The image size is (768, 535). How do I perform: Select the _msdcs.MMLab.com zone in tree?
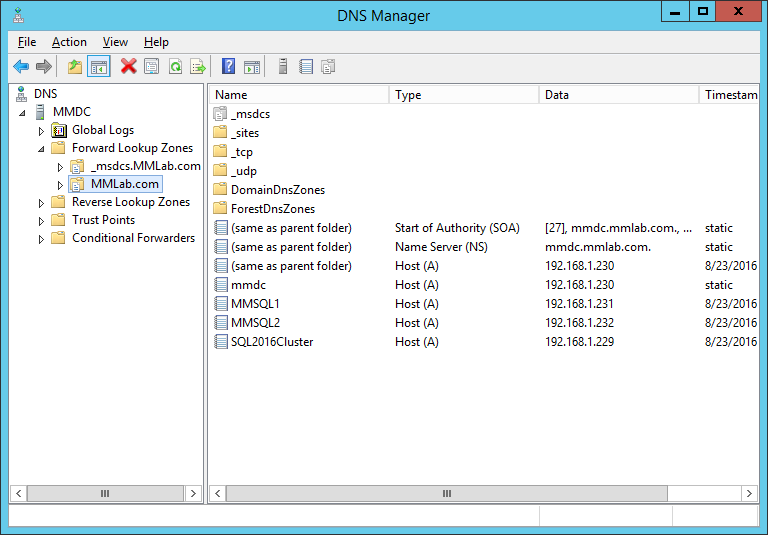pyautogui.click(x=145, y=166)
